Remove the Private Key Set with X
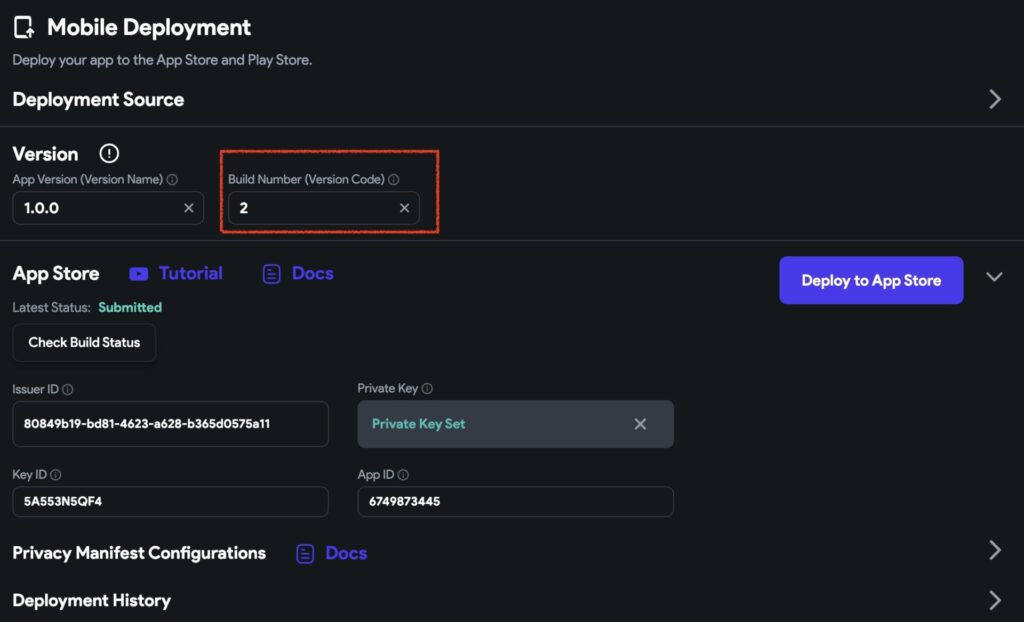Viewport: 1024px width, 622px height. [x=640, y=424]
